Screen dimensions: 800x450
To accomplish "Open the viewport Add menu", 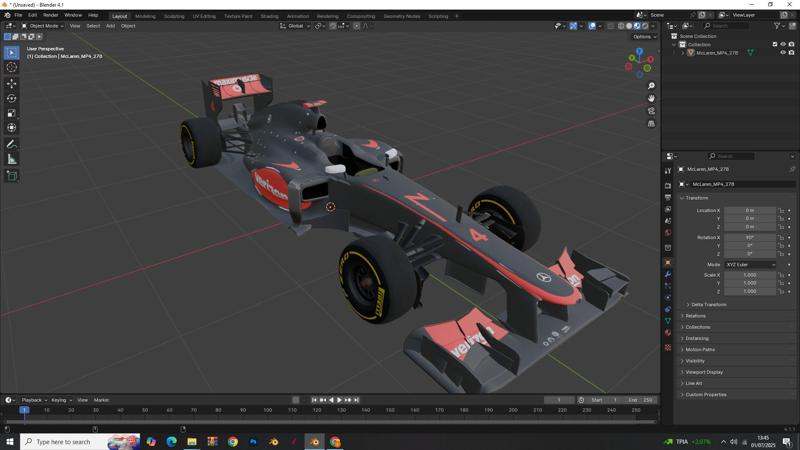I will point(110,26).
